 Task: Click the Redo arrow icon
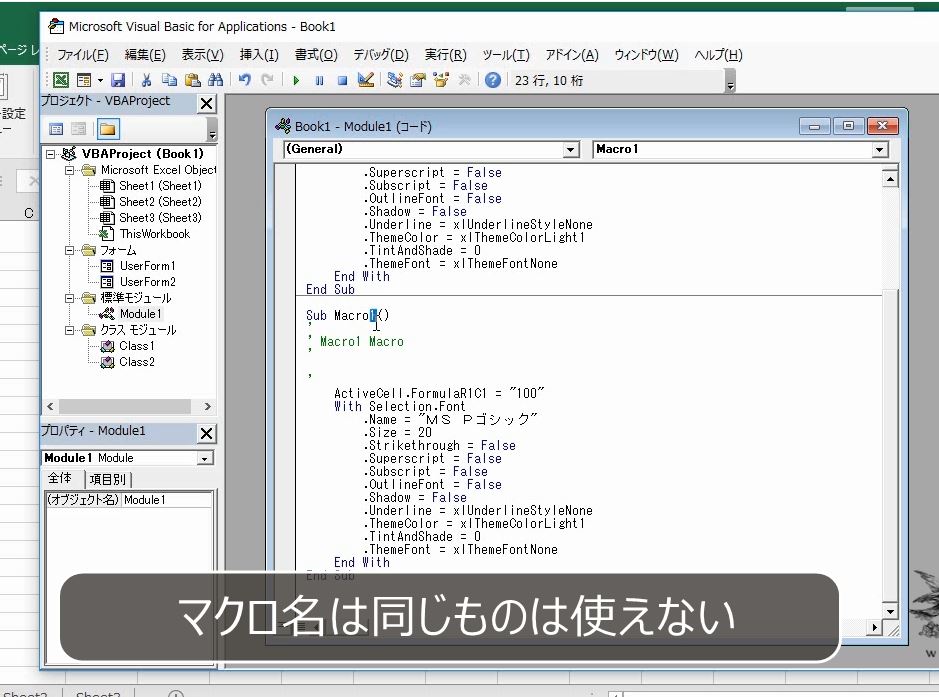pos(268,80)
